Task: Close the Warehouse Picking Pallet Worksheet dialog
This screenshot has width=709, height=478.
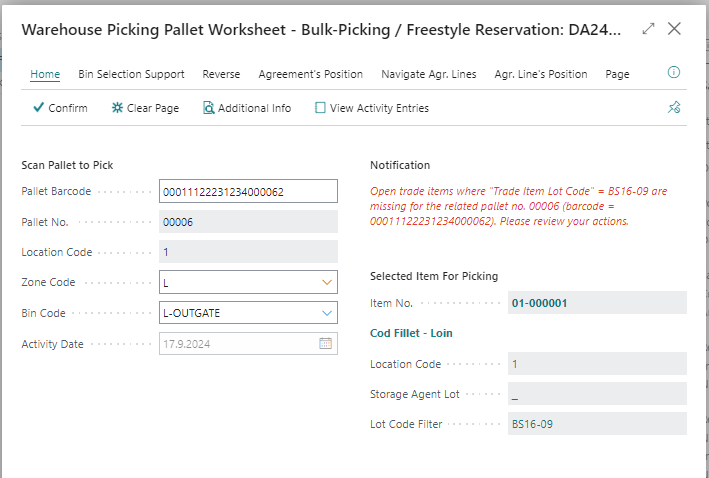Action: pyautogui.click(x=675, y=29)
